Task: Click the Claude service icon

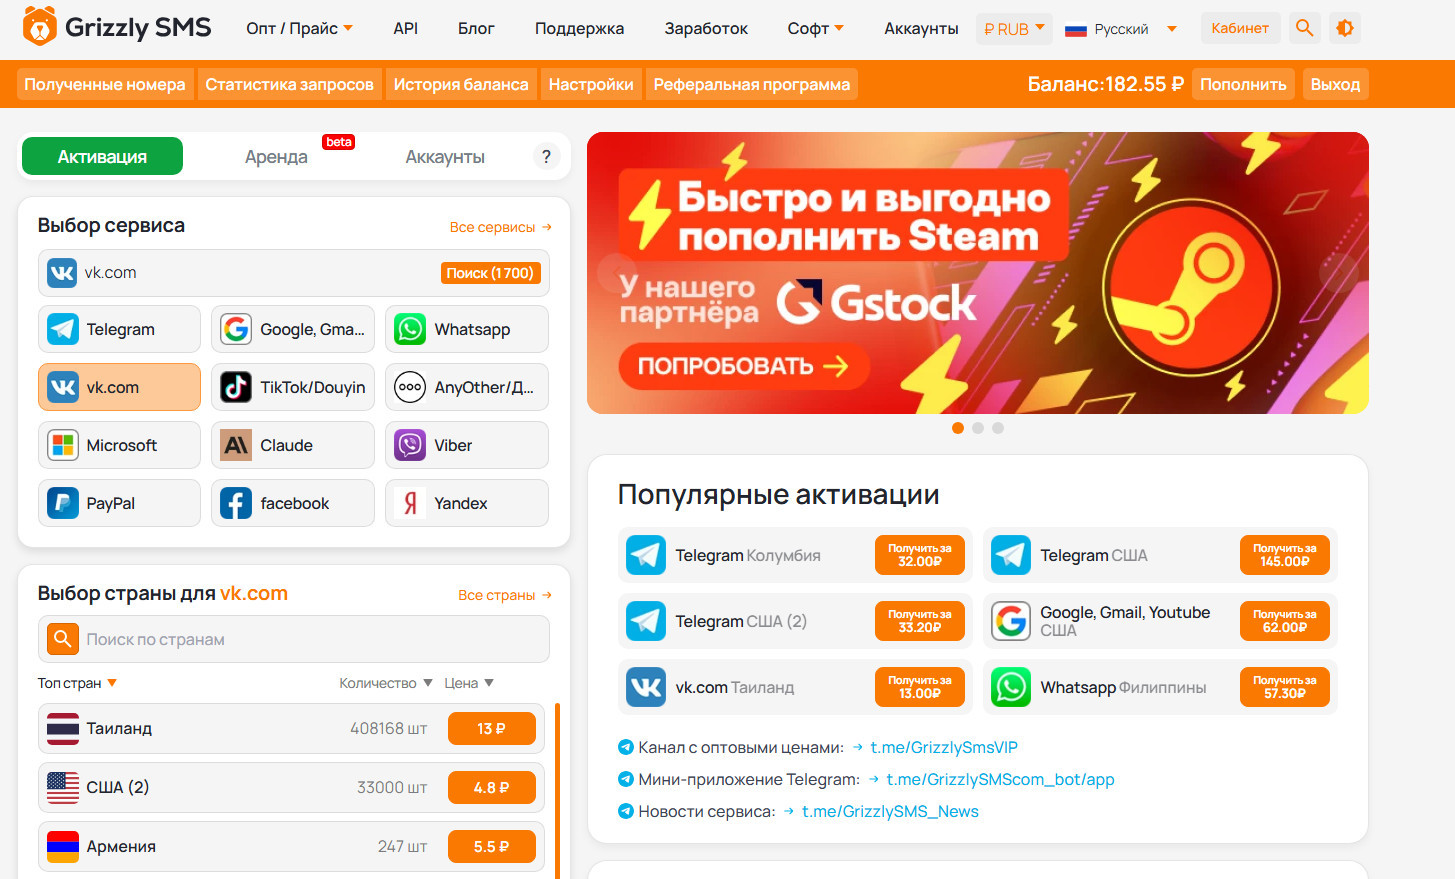Action: pos(236,445)
